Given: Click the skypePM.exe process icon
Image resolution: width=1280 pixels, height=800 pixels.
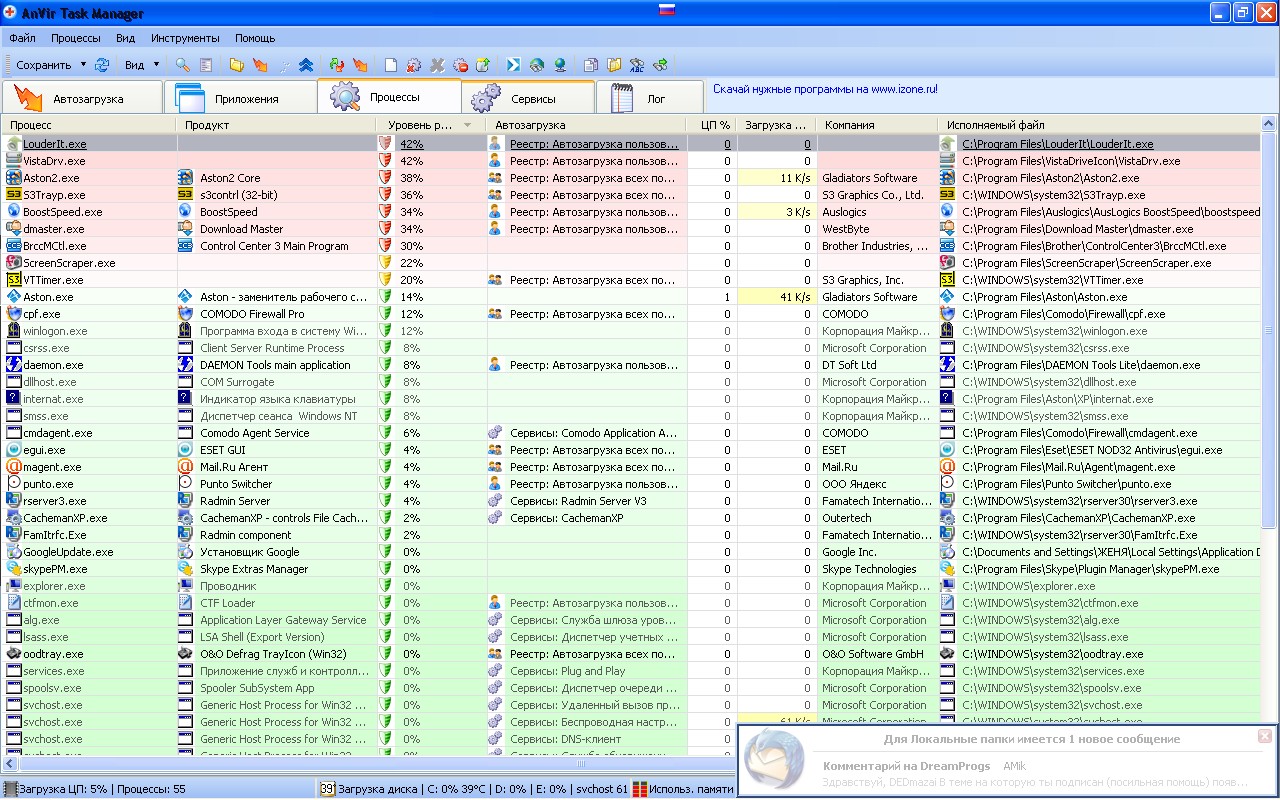Looking at the screenshot, I should pyautogui.click(x=14, y=569).
